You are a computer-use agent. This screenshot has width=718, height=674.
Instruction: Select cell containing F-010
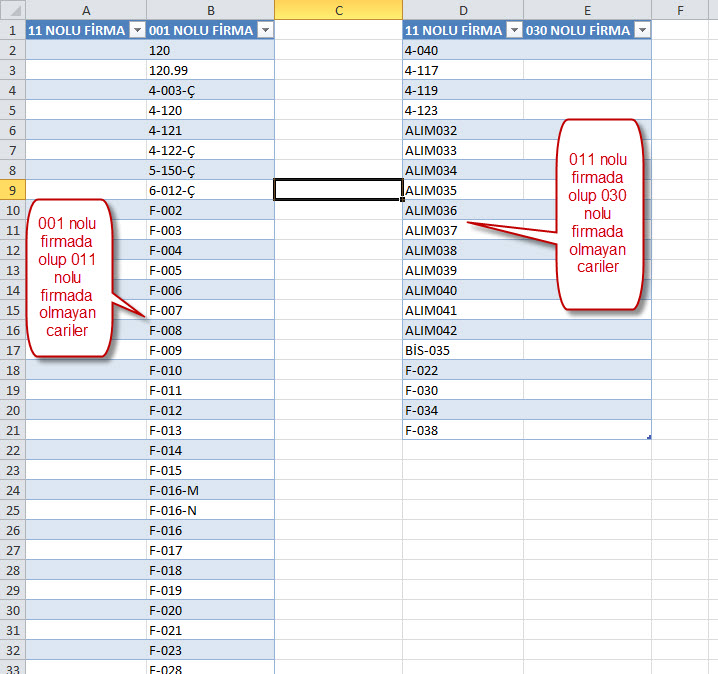[x=211, y=370]
